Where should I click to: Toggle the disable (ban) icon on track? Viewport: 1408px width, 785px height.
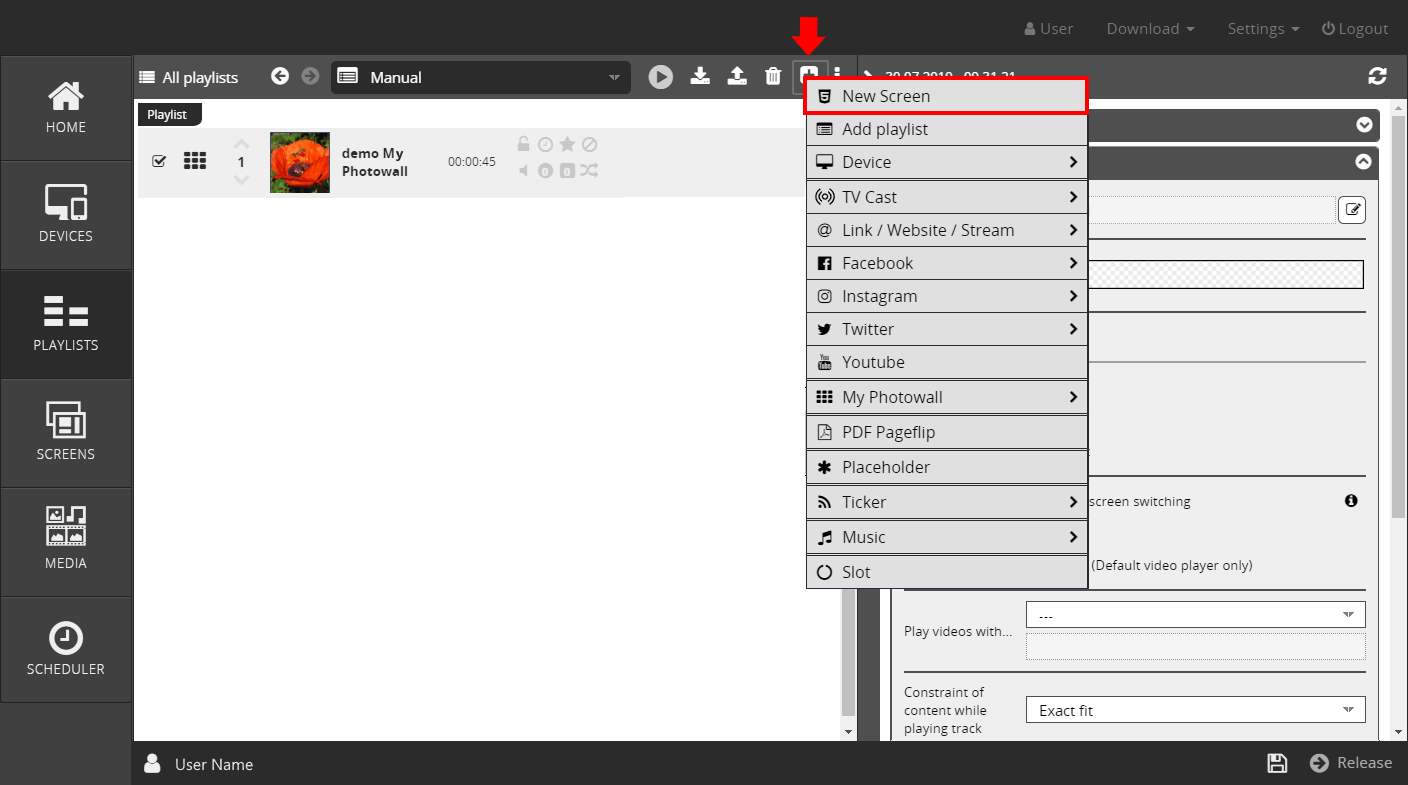pos(590,144)
